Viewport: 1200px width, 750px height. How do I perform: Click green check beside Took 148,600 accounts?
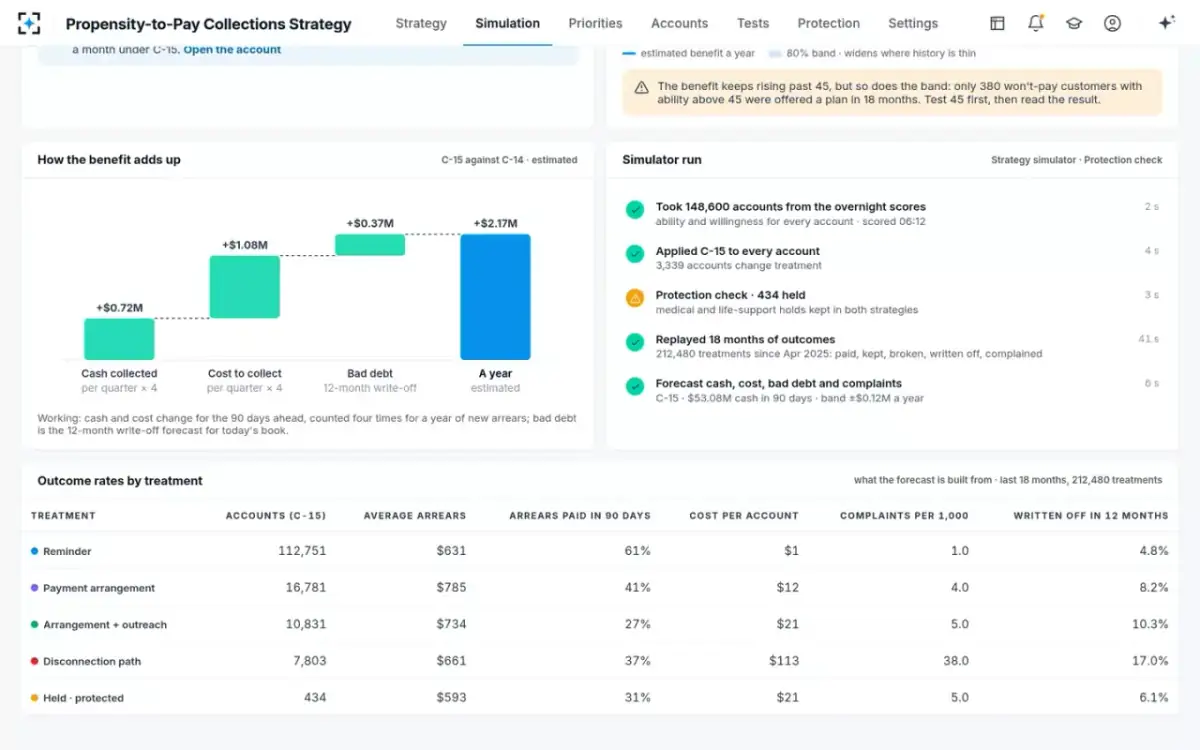click(x=634, y=210)
